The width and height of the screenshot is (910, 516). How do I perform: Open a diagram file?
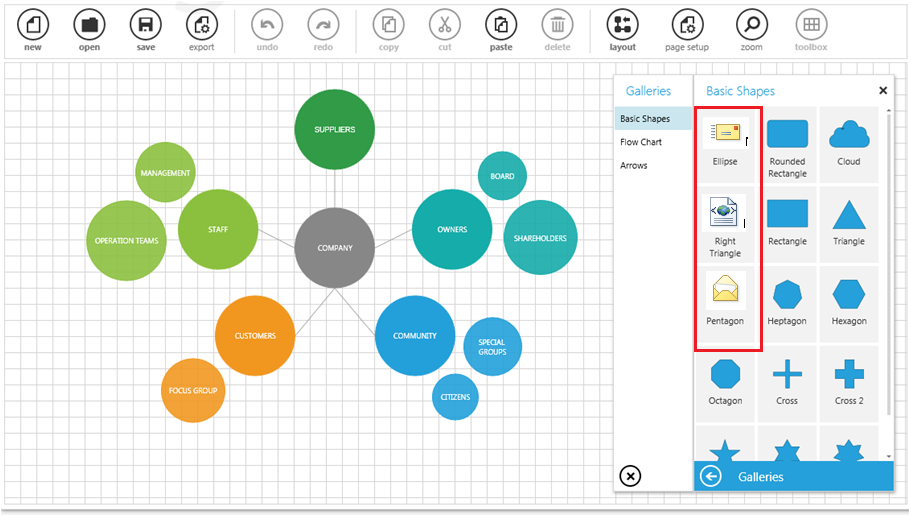click(89, 25)
